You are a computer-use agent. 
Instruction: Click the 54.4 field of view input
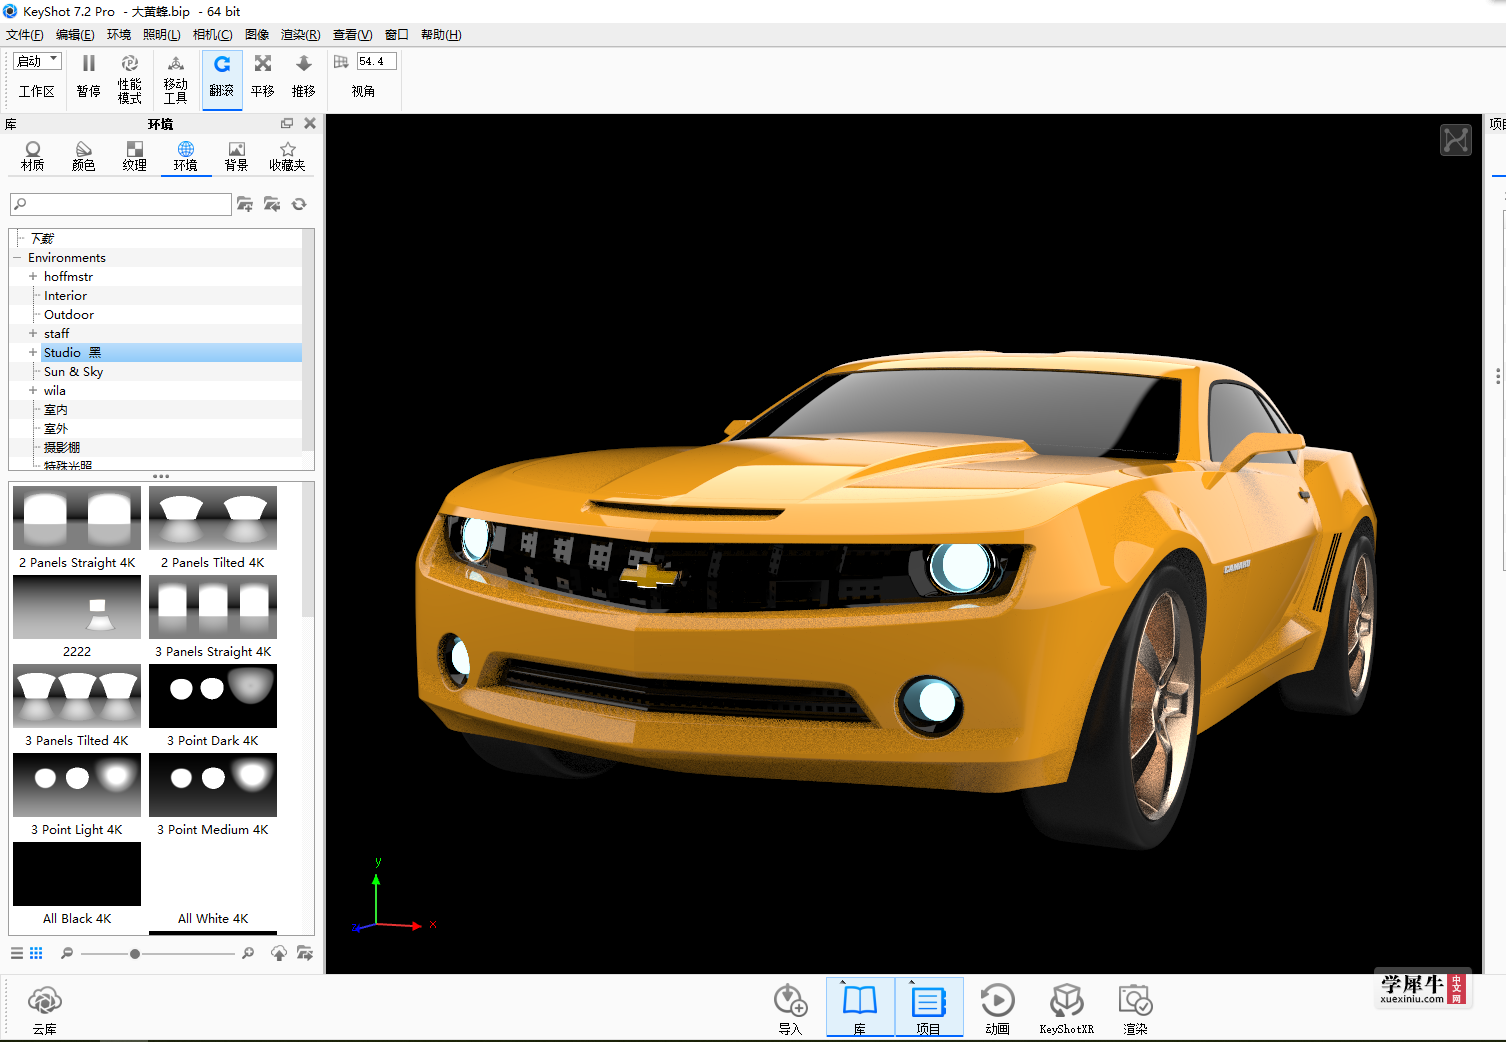pos(377,62)
